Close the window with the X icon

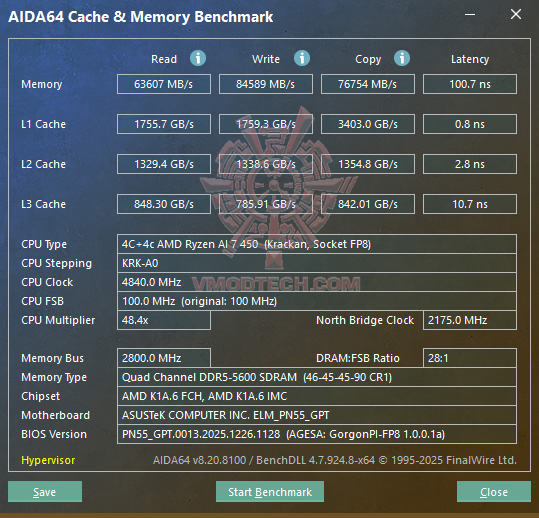tap(516, 14)
